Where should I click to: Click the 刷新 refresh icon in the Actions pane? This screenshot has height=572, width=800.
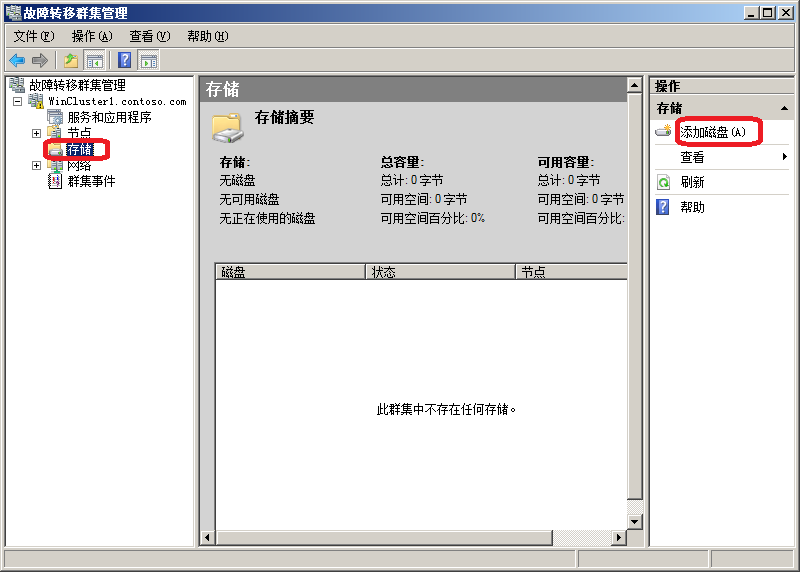point(663,182)
